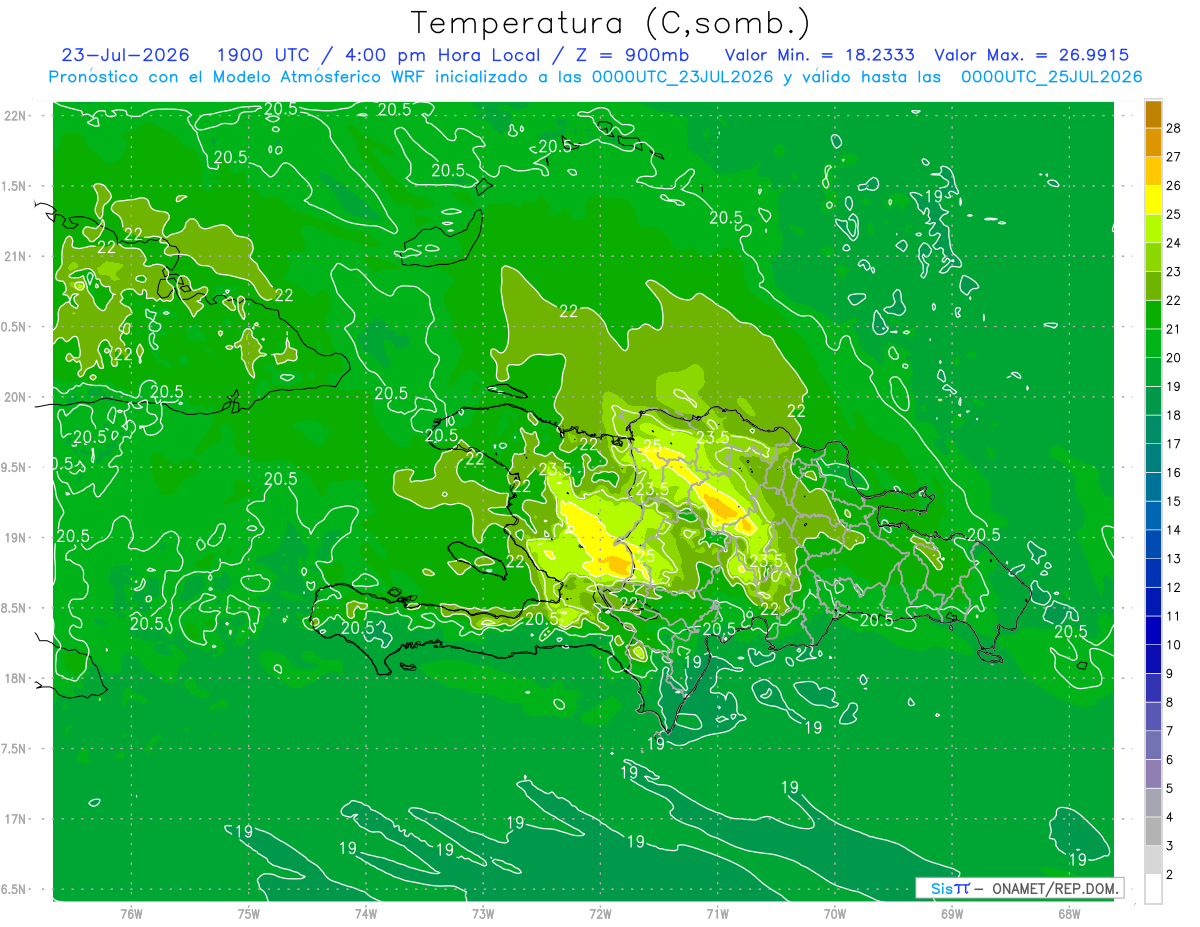Click the colorbar label '10'
The height and width of the screenshot is (927, 1200).
pos(1174,645)
